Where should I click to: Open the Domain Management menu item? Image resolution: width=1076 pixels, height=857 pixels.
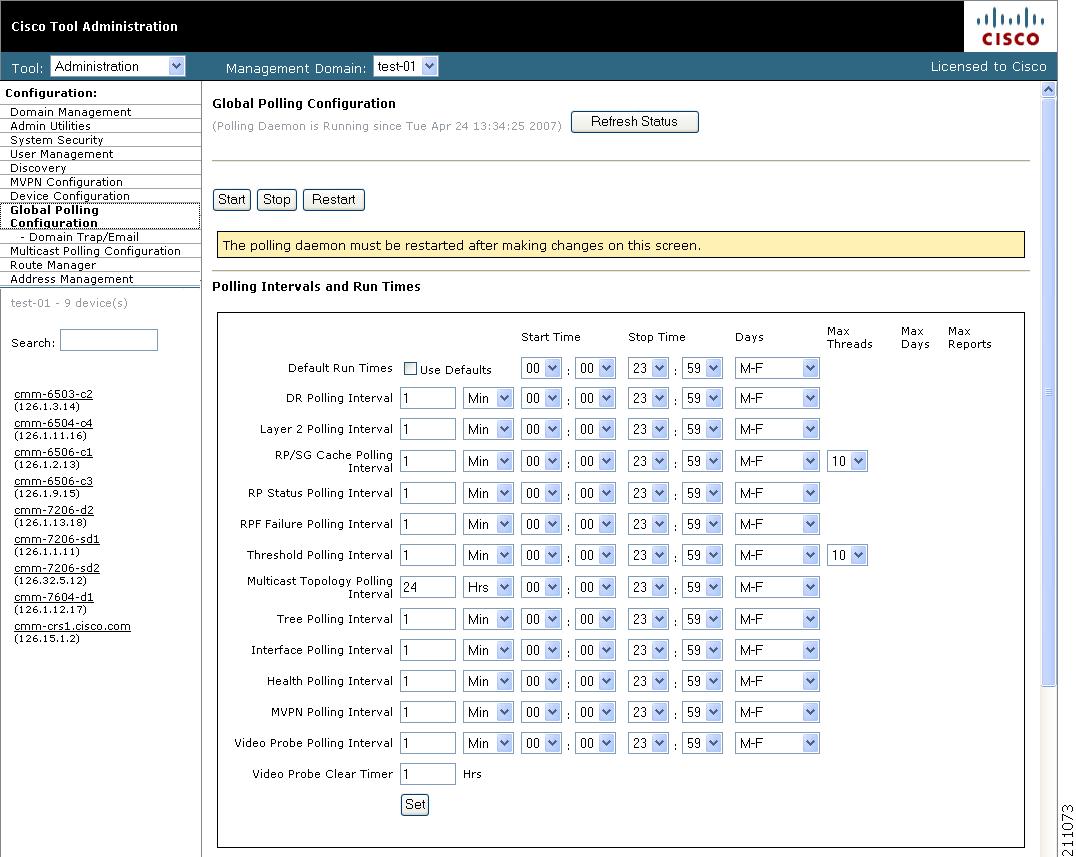pyautogui.click(x=70, y=112)
